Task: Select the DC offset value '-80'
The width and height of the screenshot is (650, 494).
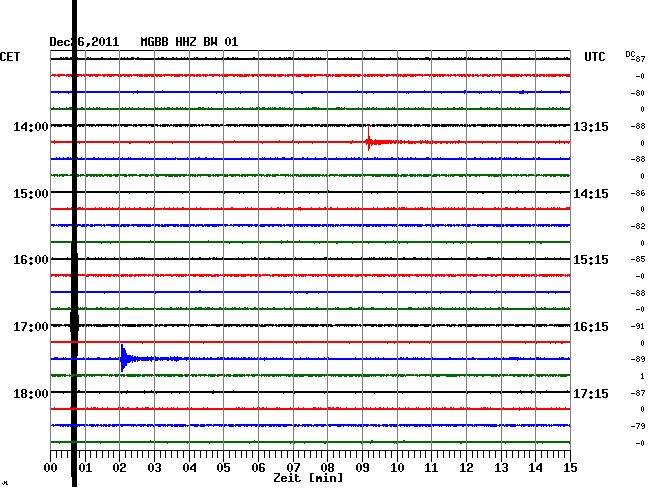Action: click(638, 93)
